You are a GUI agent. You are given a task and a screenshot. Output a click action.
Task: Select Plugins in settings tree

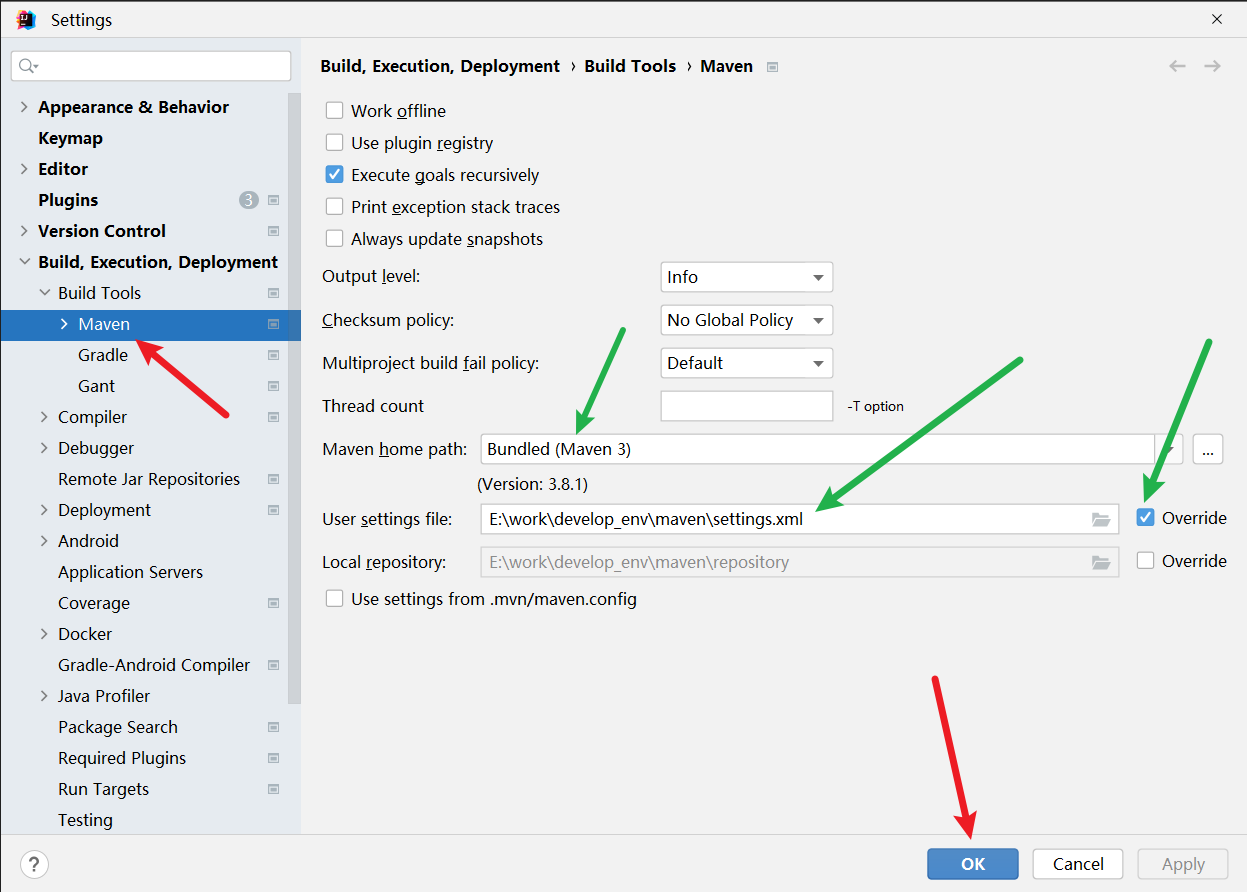coord(68,200)
